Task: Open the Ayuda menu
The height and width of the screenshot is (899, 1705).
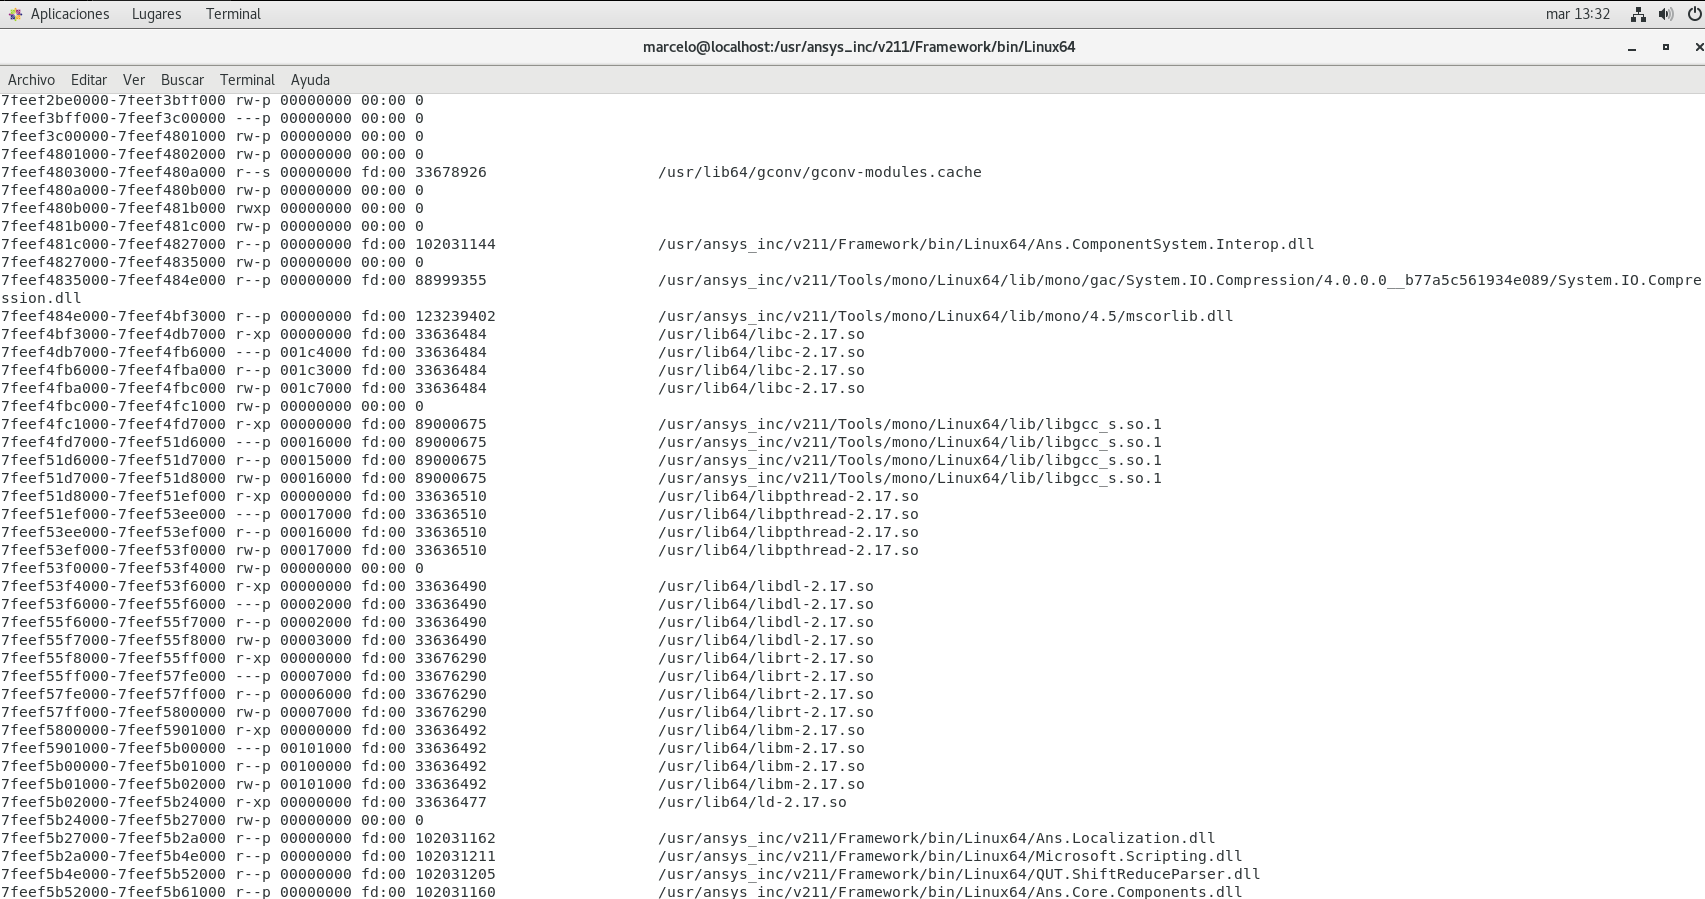Action: (x=310, y=80)
